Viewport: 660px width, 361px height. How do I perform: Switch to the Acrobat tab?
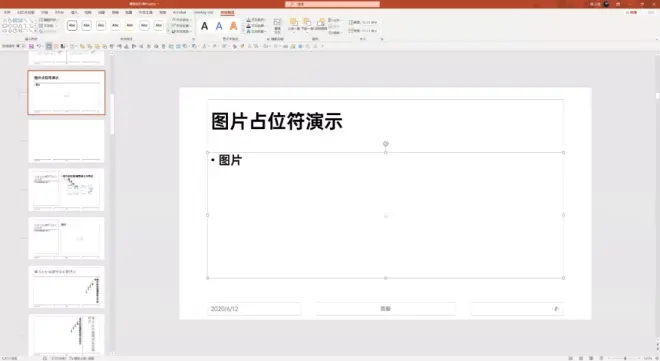[x=180, y=13]
